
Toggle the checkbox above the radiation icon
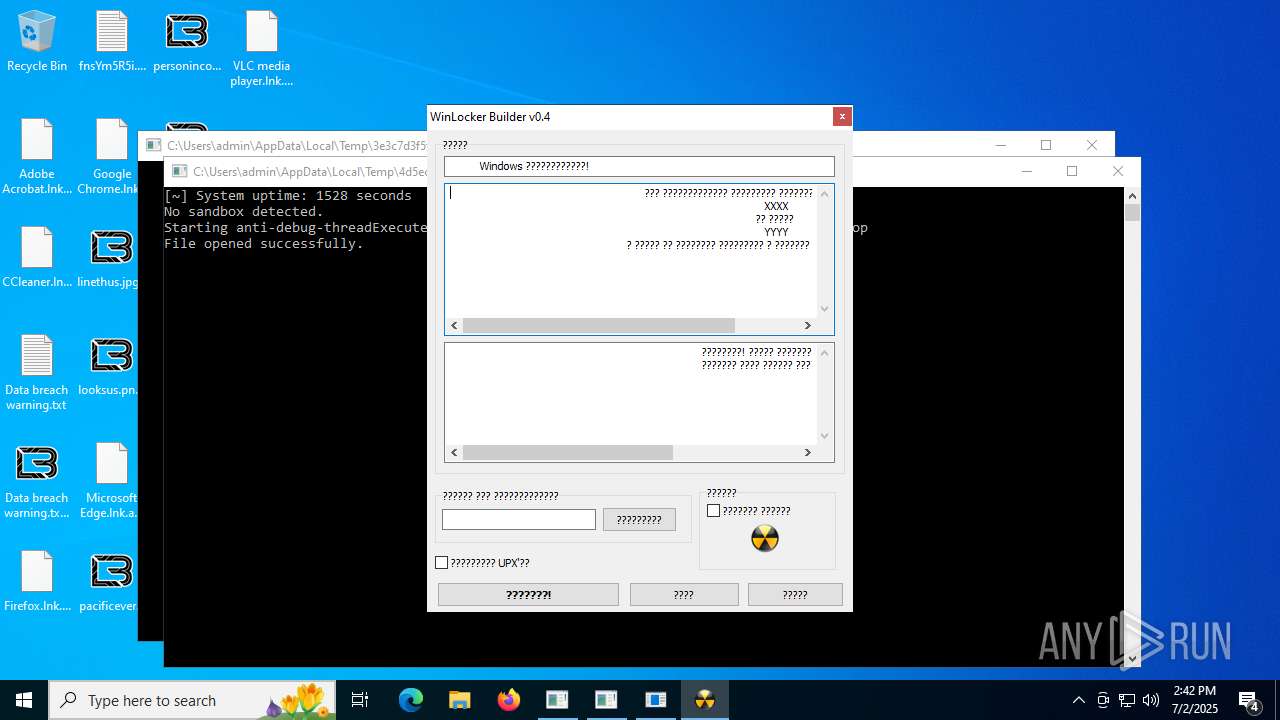713,511
